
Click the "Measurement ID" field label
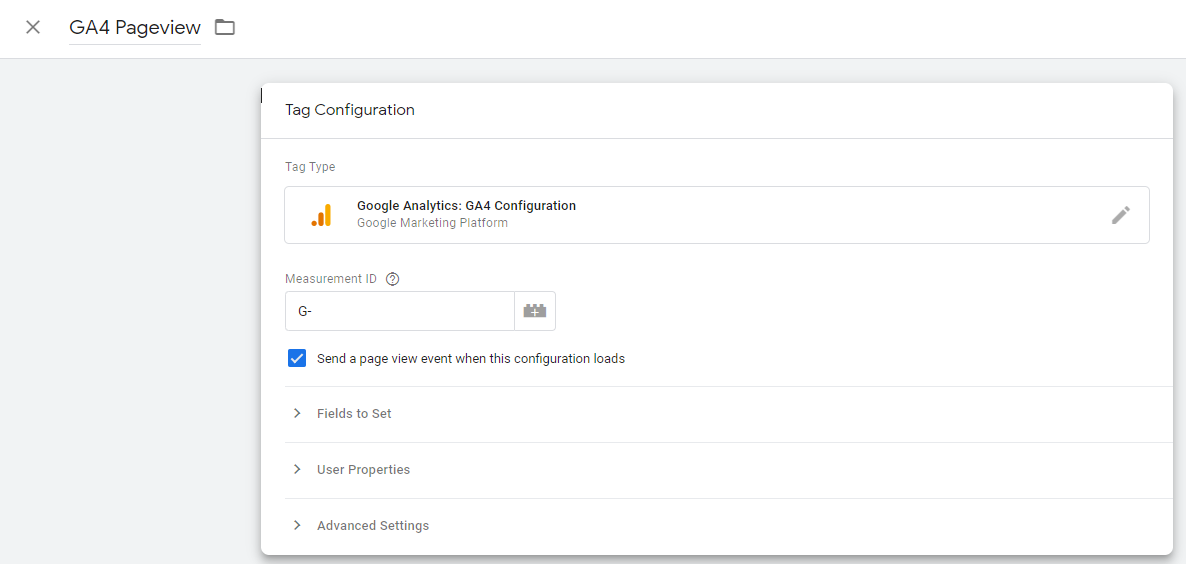(331, 279)
